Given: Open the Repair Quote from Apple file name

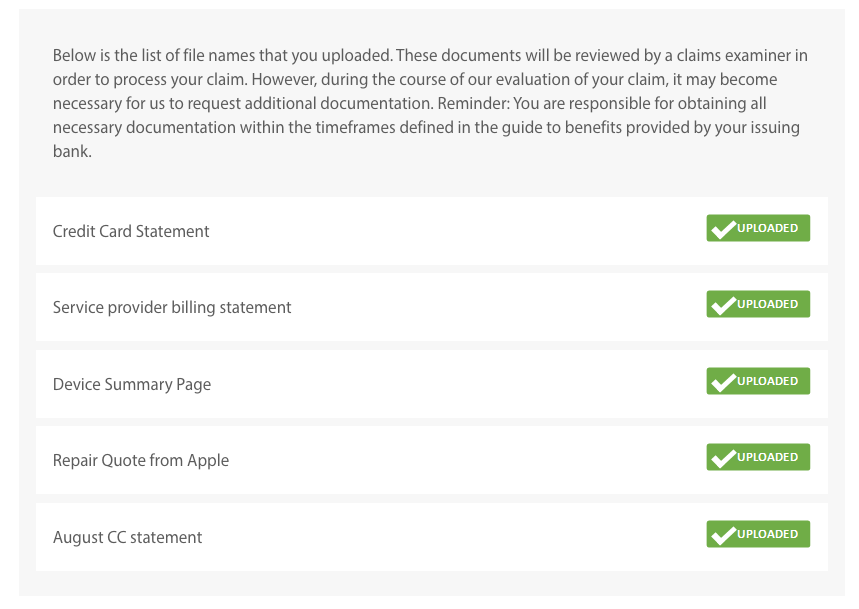Looking at the screenshot, I should 141,460.
